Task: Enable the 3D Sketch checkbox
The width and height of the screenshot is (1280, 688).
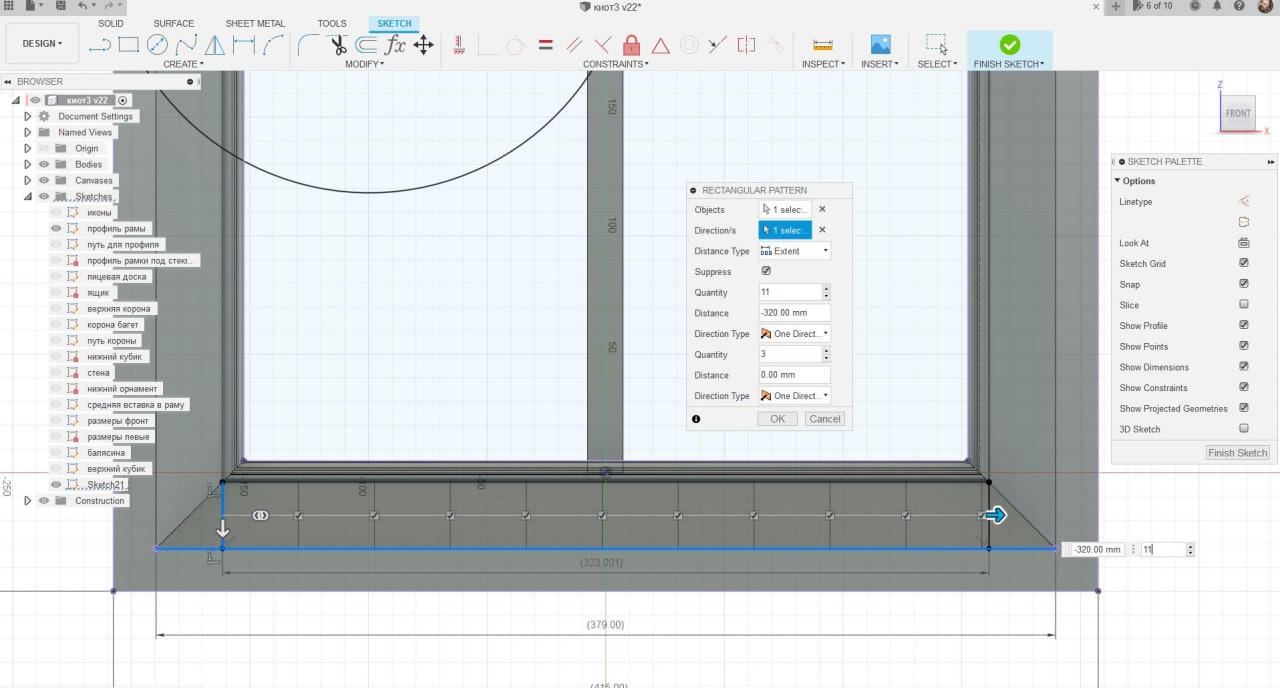Action: point(1244,428)
